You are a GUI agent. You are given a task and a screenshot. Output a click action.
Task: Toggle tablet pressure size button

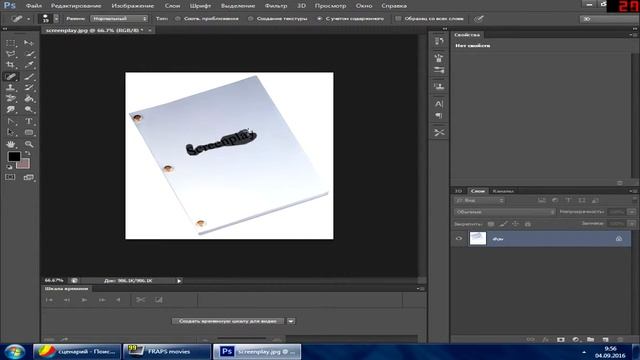pos(479,19)
